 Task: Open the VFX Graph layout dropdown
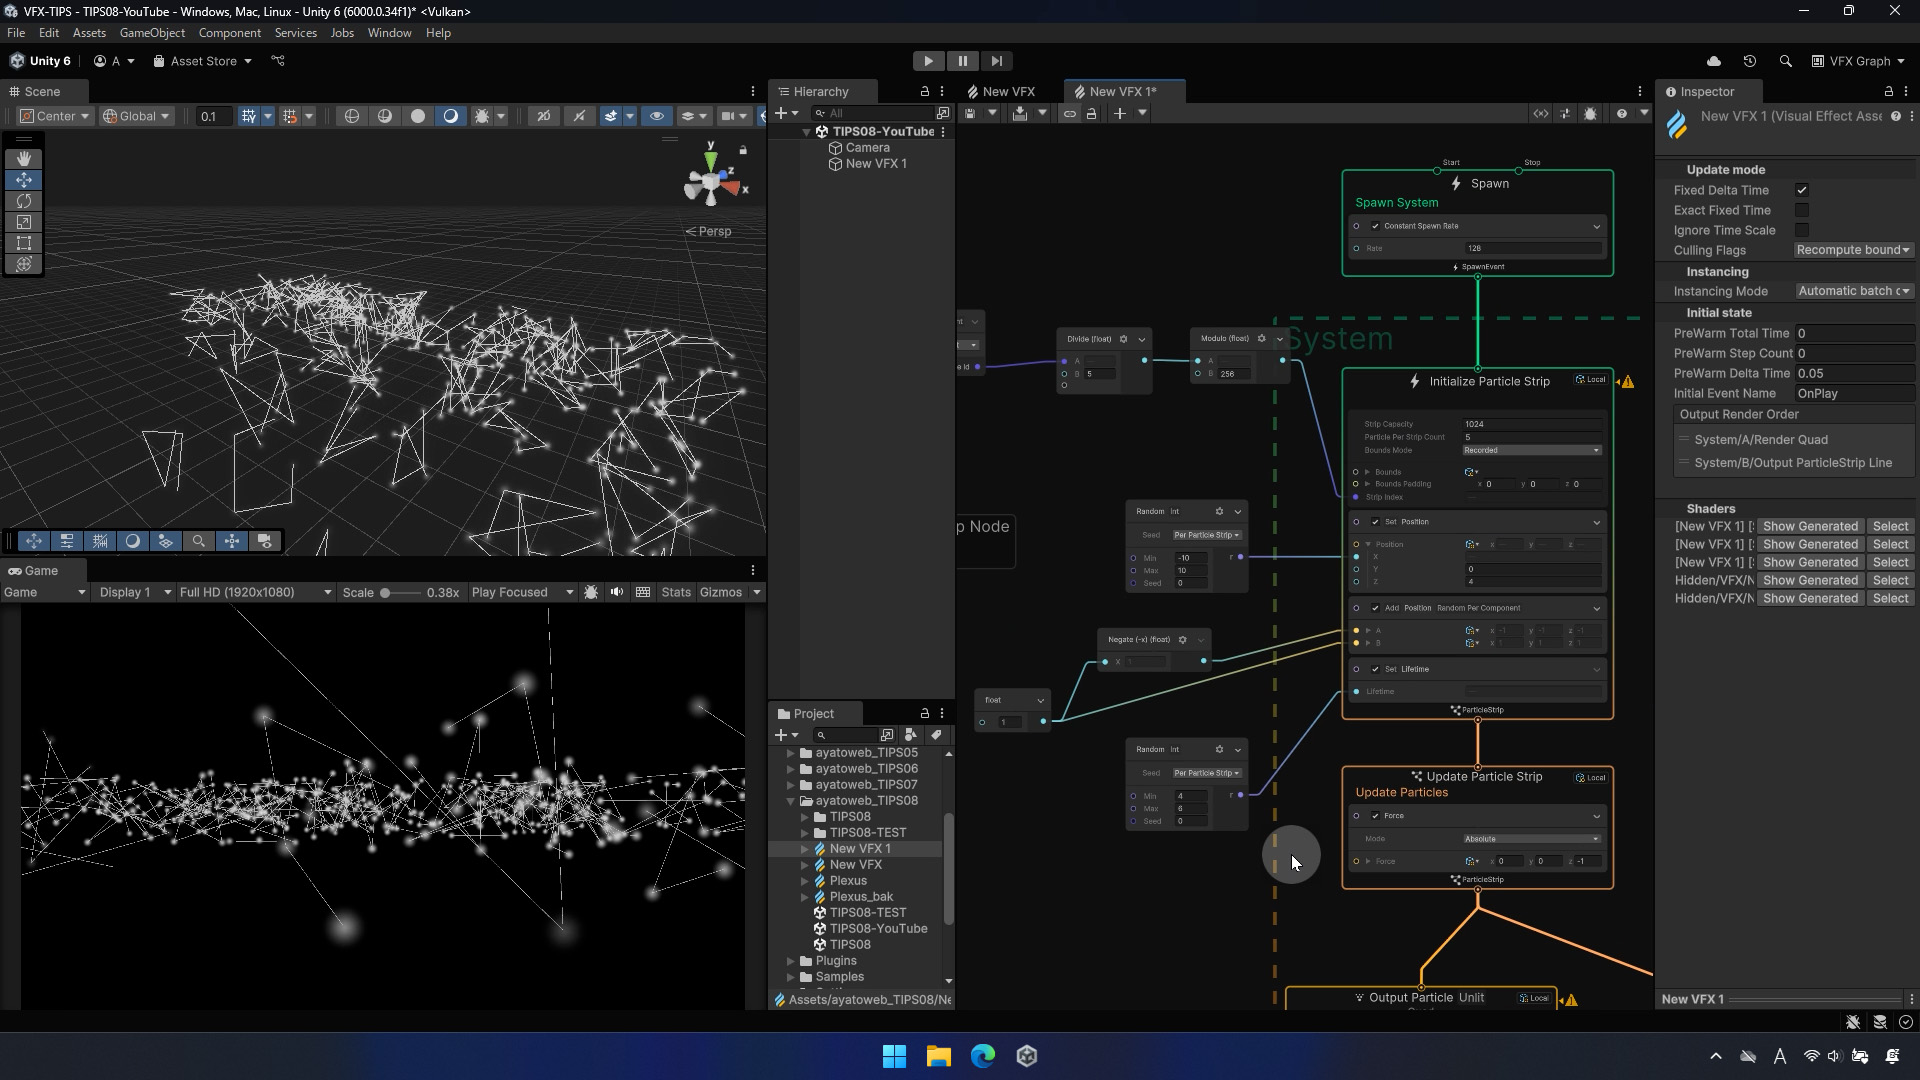point(1859,61)
